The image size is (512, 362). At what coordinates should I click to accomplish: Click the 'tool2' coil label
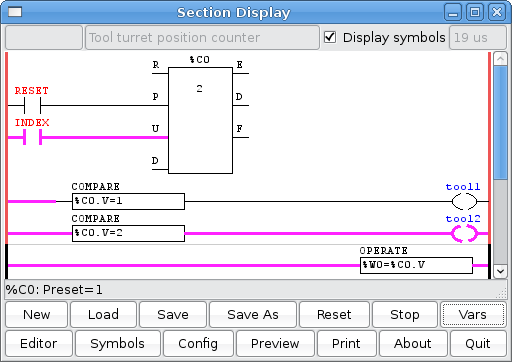[463, 219]
